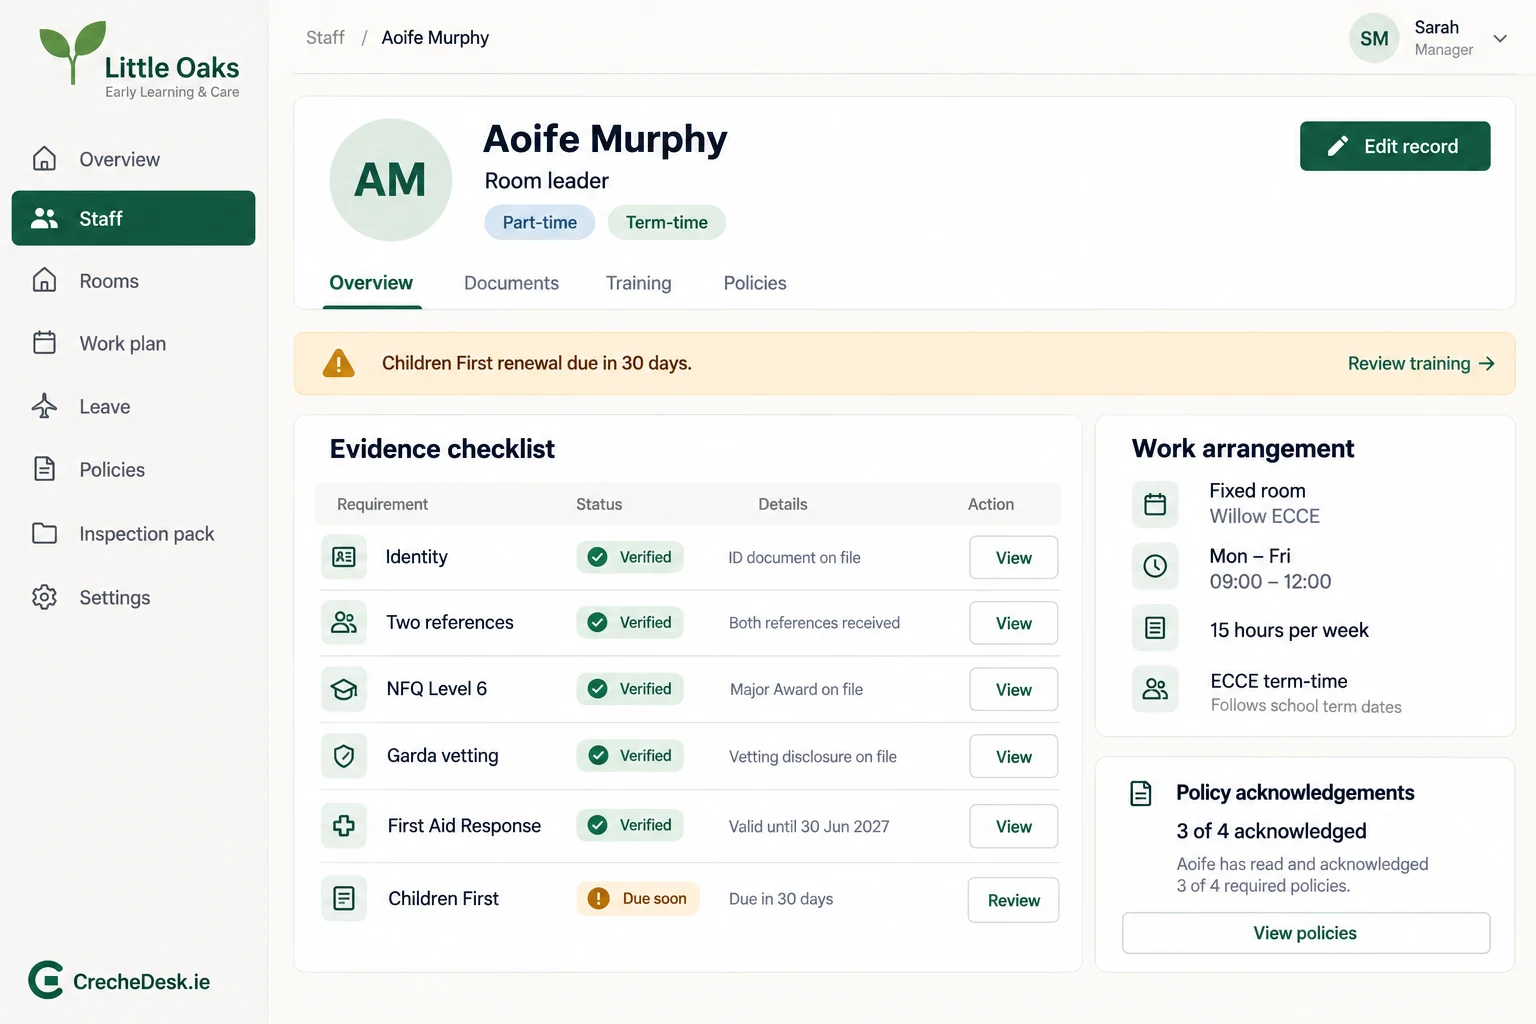Click the Edit record button

tap(1395, 146)
